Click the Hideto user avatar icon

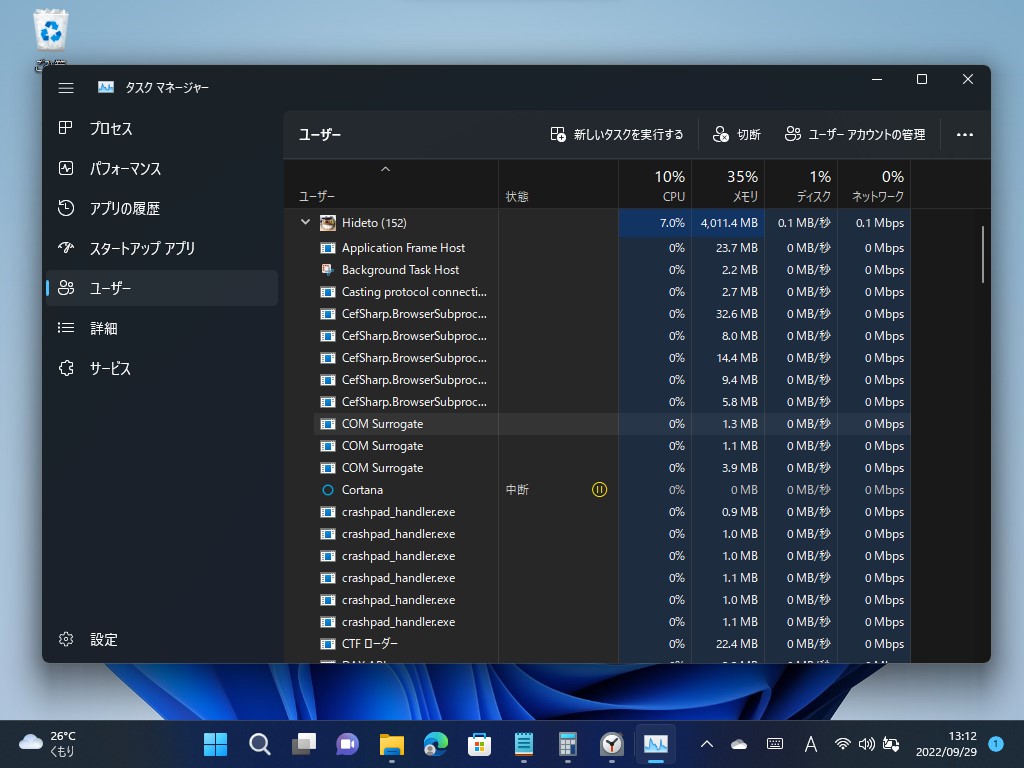[x=327, y=223]
